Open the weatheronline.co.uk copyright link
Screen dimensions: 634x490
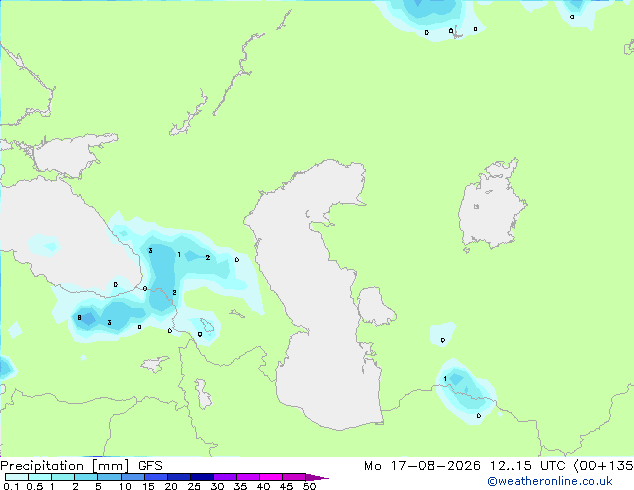[x=550, y=481]
